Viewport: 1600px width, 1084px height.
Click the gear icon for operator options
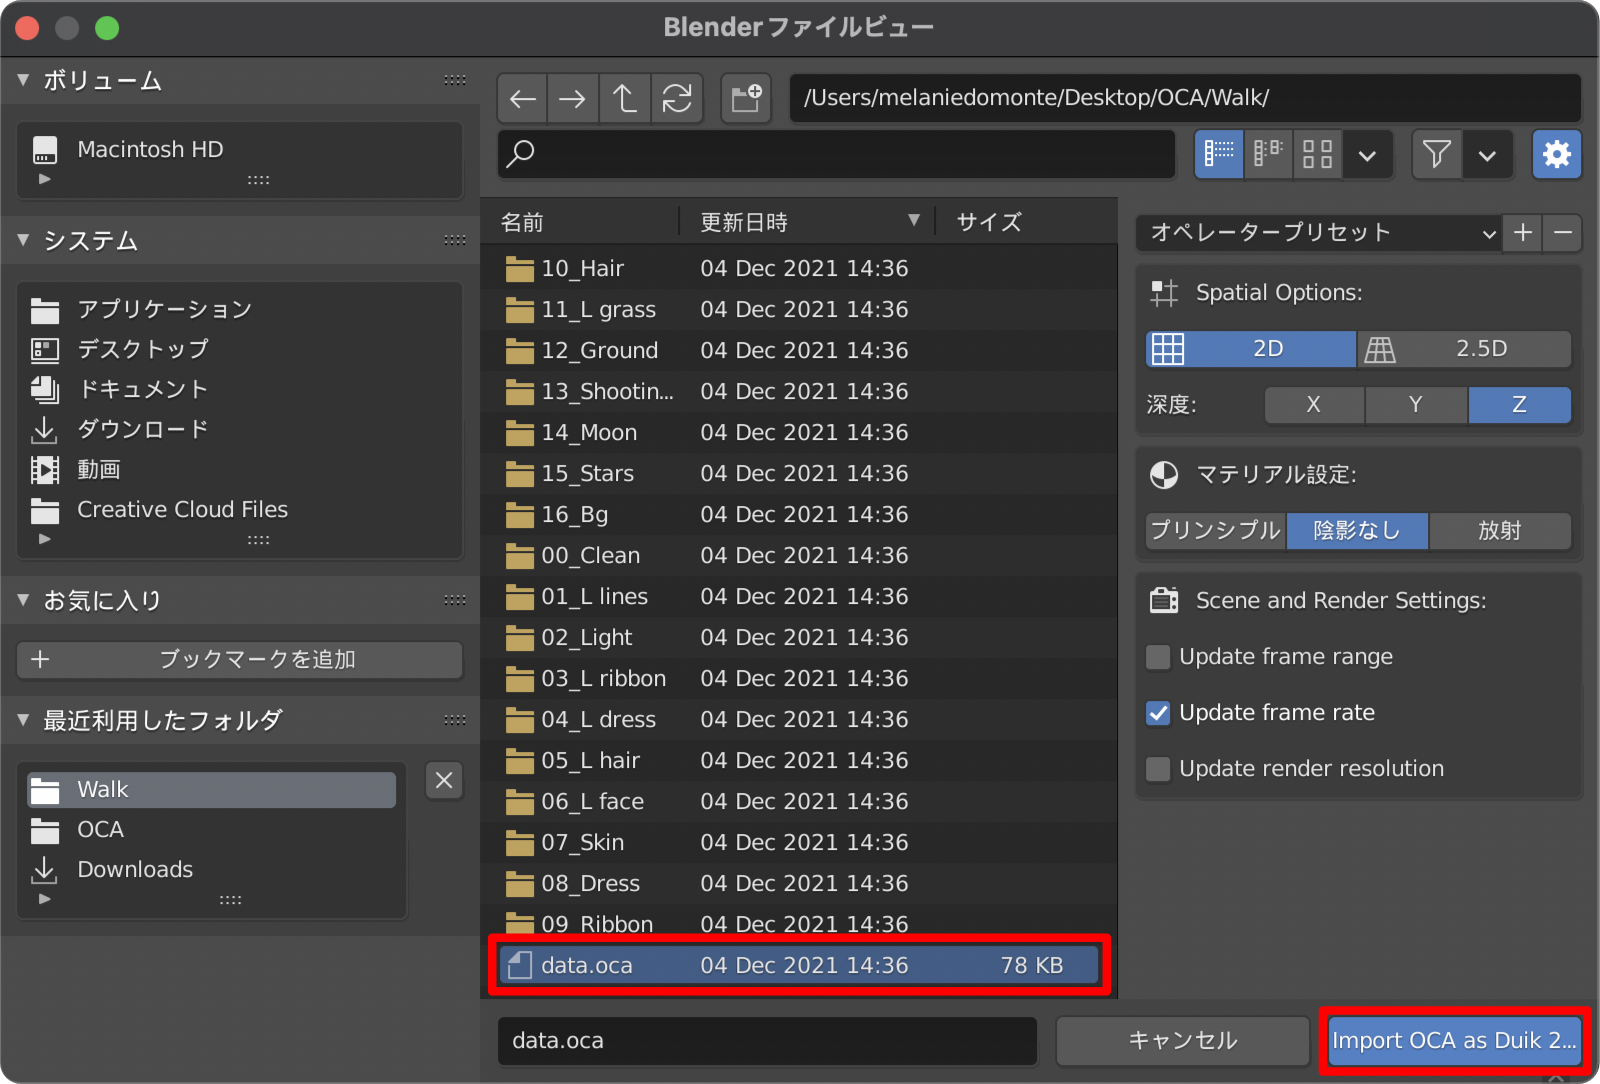point(1556,154)
